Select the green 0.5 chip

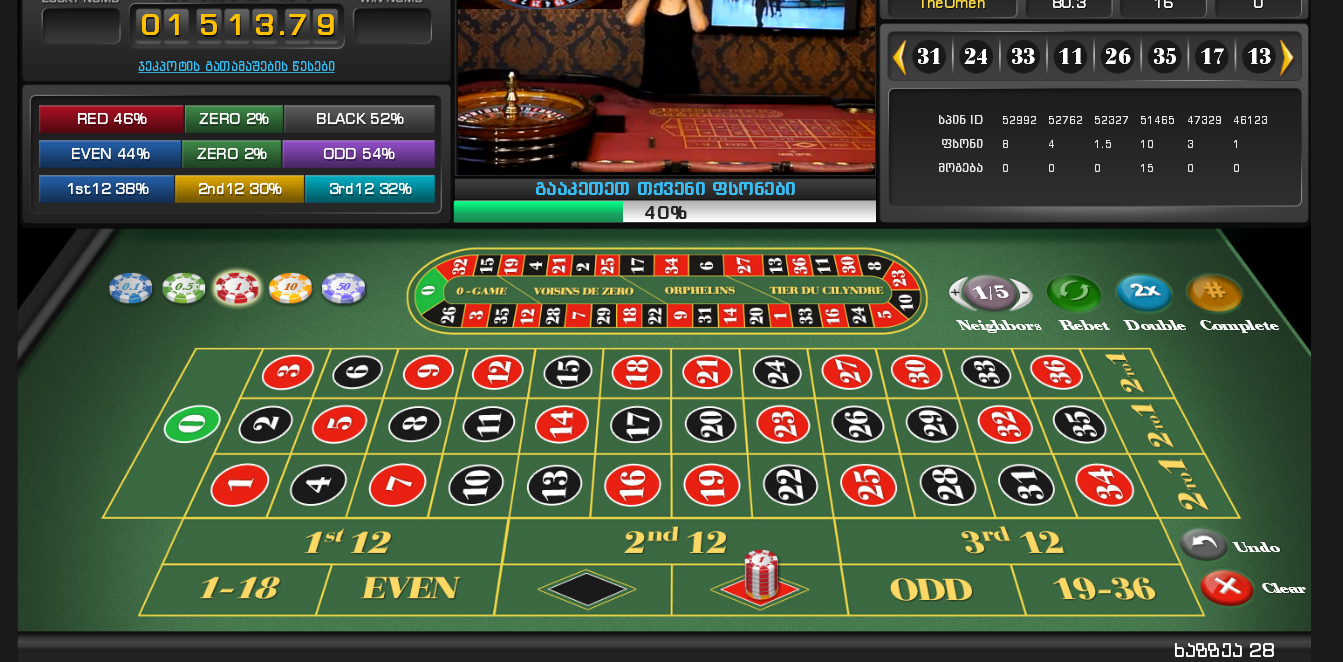pos(184,289)
